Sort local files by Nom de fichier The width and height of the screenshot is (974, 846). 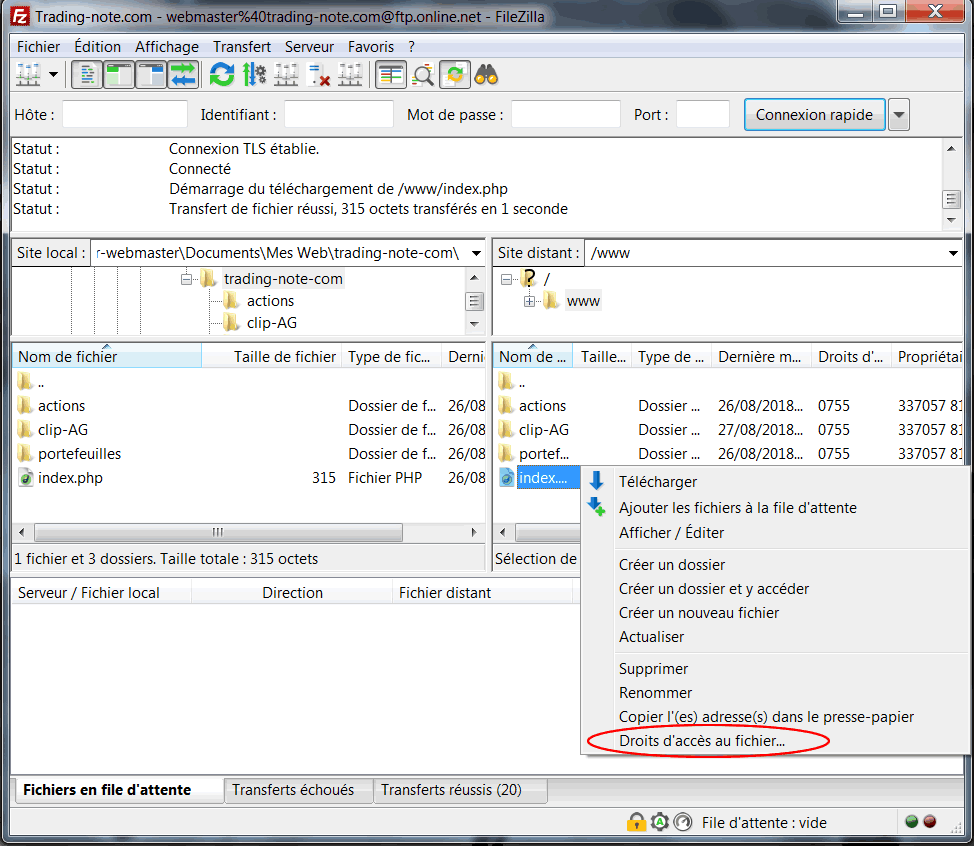pyautogui.click(x=107, y=357)
